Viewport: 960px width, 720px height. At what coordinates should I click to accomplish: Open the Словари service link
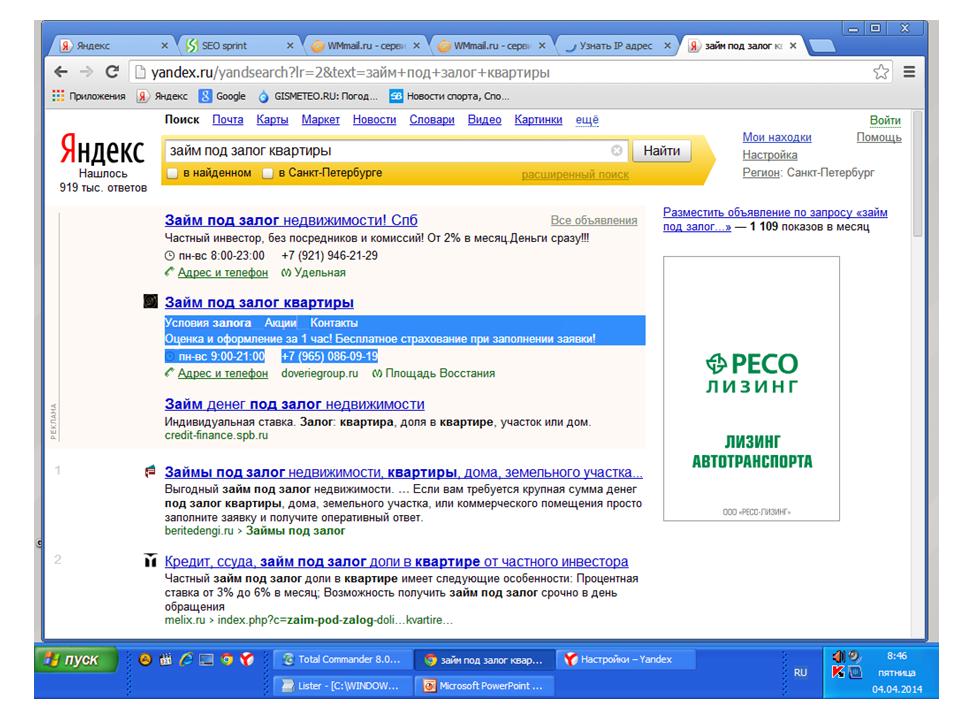tap(432, 120)
